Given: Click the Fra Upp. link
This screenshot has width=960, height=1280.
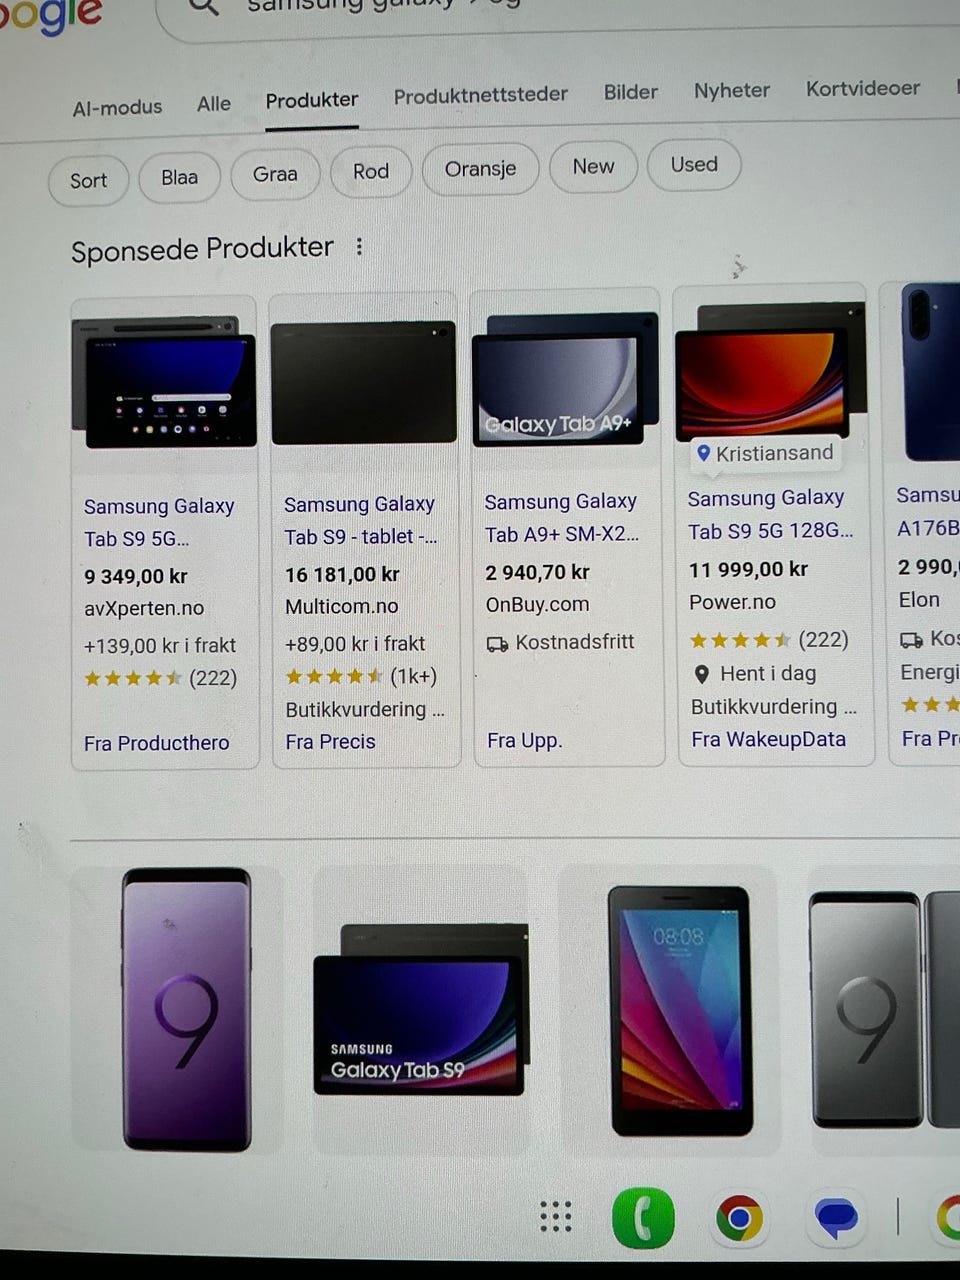Looking at the screenshot, I should tap(524, 740).
